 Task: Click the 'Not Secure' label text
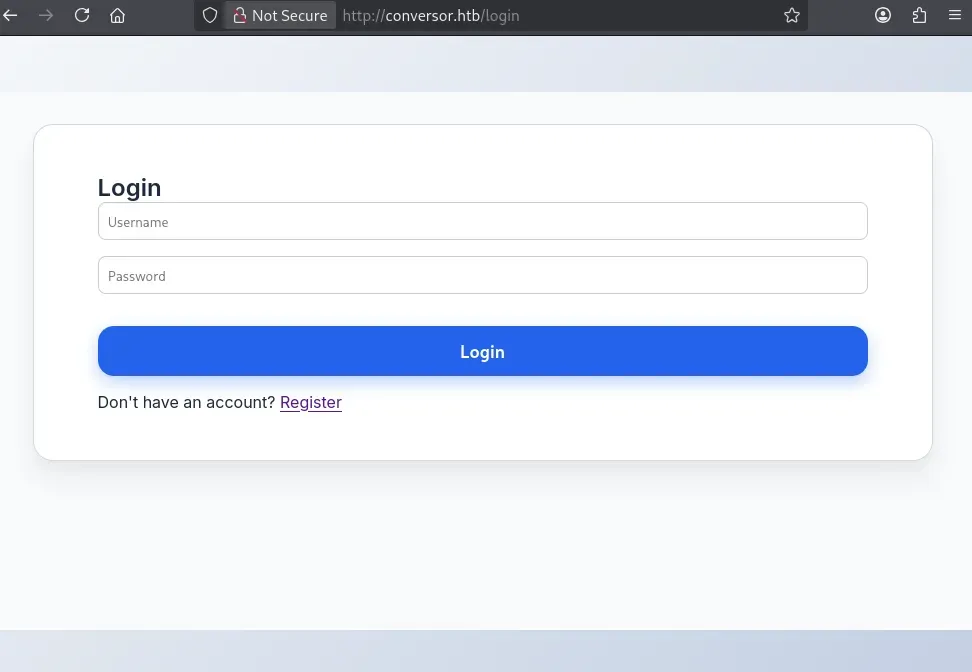click(x=289, y=15)
